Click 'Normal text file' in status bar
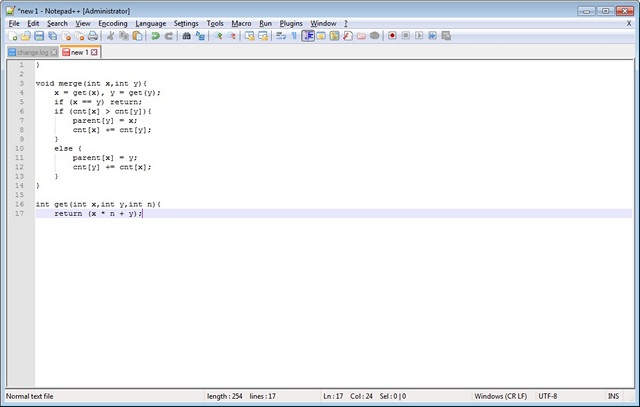Screen dimensions: 640x407 coord(29,396)
